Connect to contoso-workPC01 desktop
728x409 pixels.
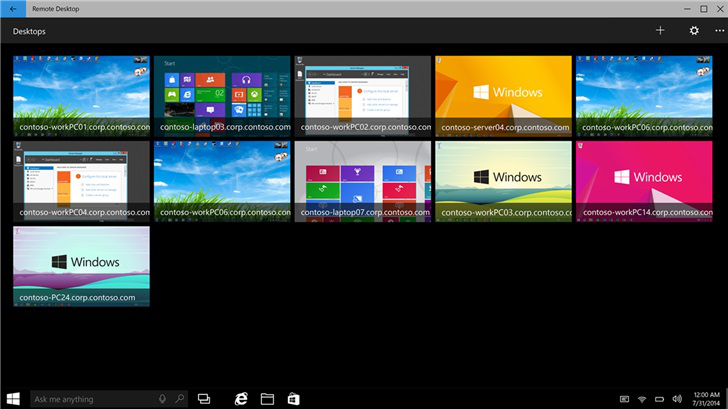(x=81, y=95)
